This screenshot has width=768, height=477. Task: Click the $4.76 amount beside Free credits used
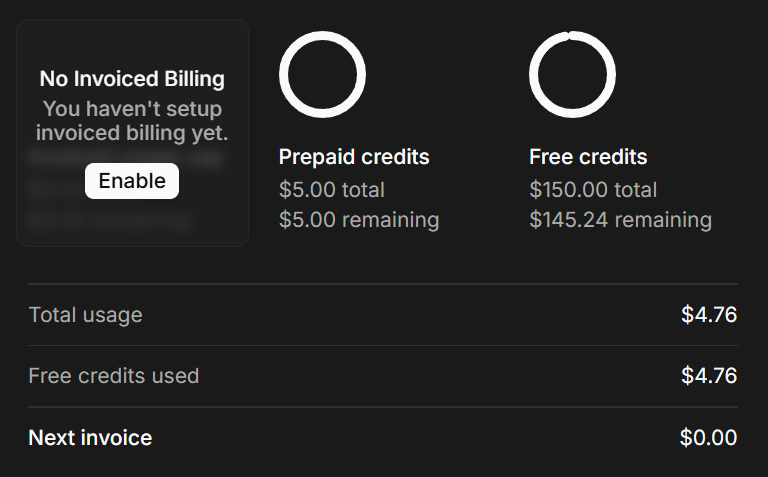click(x=709, y=376)
